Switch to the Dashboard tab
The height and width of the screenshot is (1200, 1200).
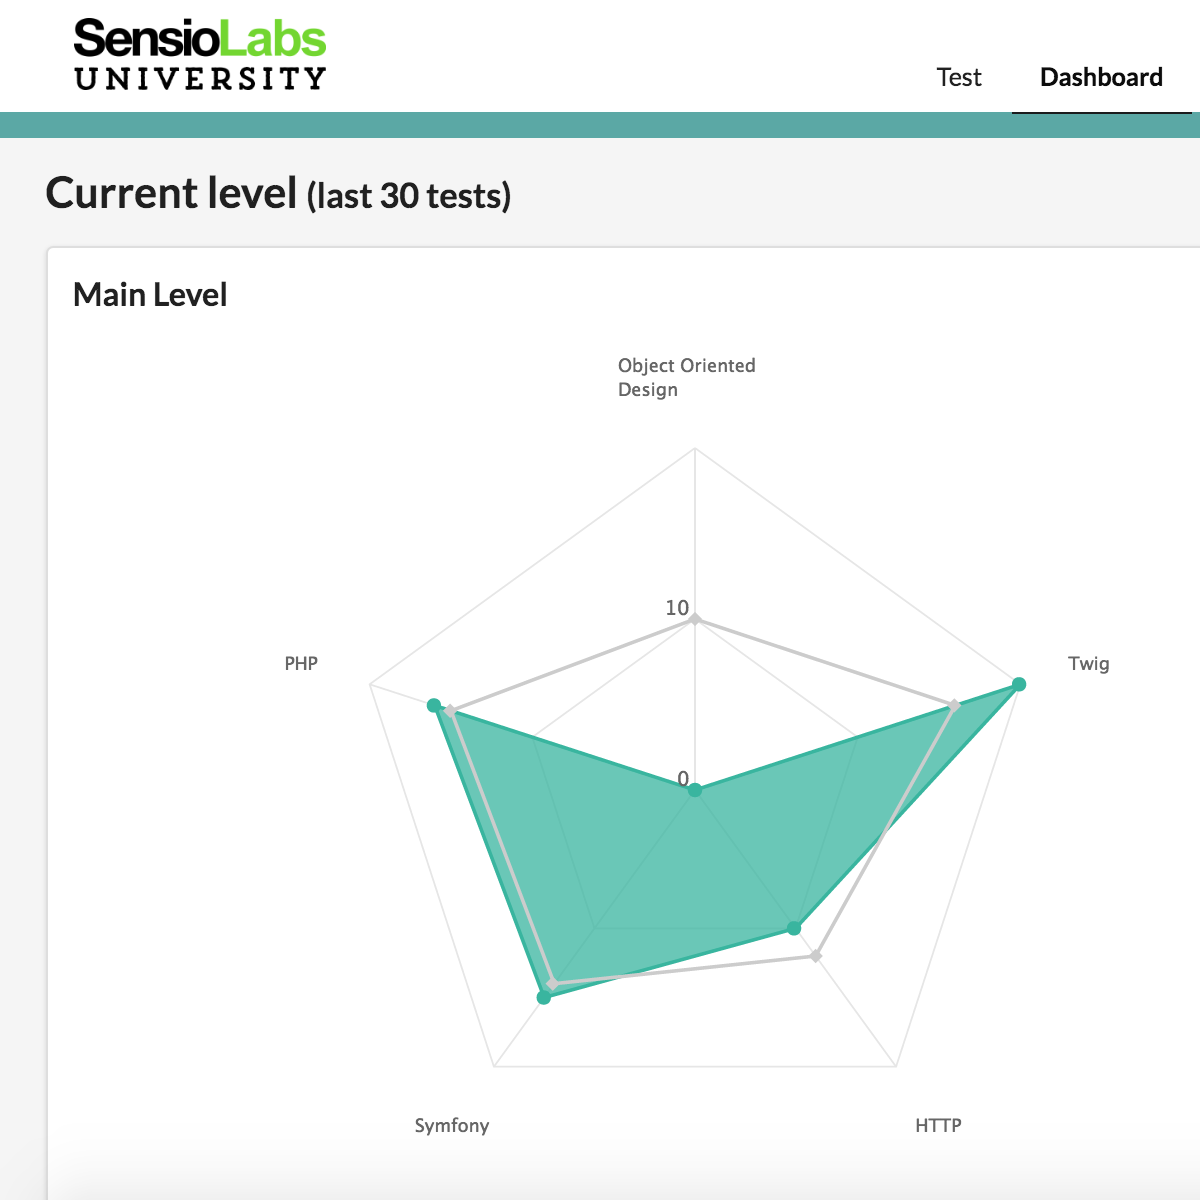click(1101, 78)
